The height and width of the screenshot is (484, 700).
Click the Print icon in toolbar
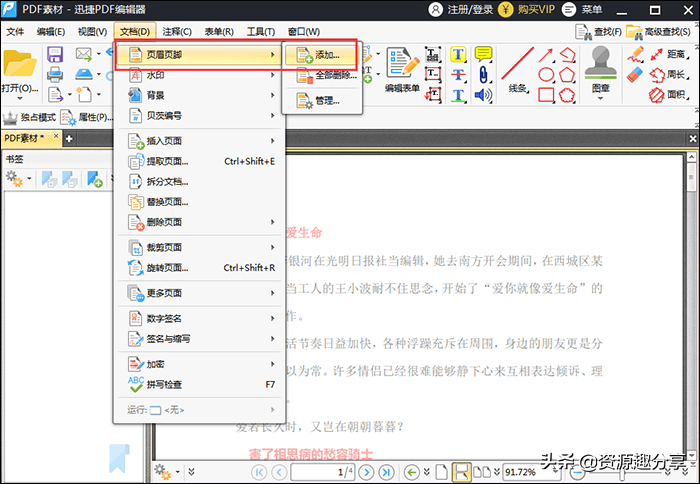point(55,75)
